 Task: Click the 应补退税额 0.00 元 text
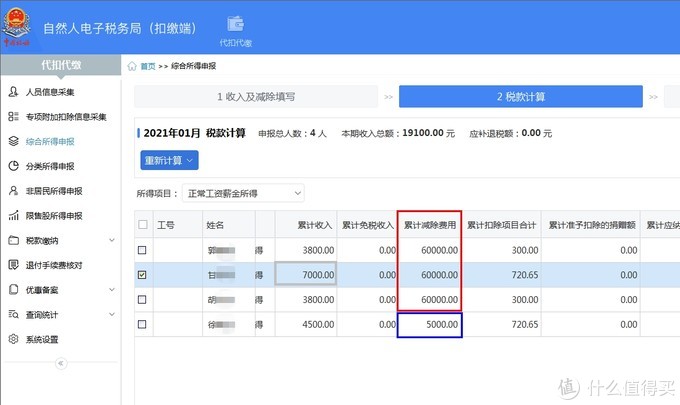(x=510, y=133)
